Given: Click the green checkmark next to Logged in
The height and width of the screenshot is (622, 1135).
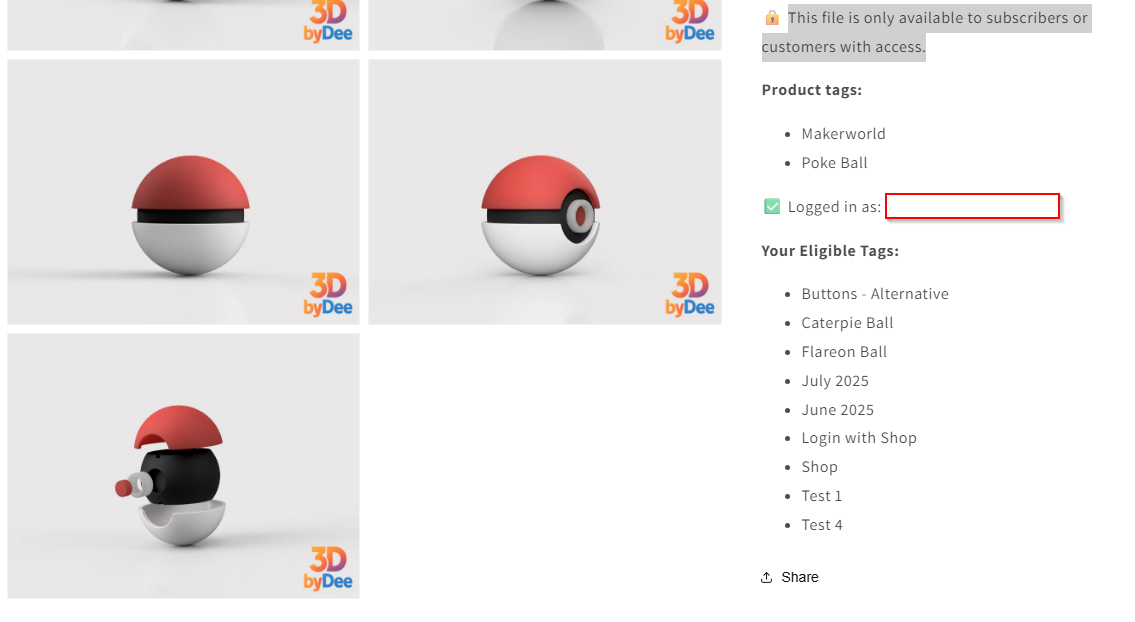Looking at the screenshot, I should tap(772, 206).
